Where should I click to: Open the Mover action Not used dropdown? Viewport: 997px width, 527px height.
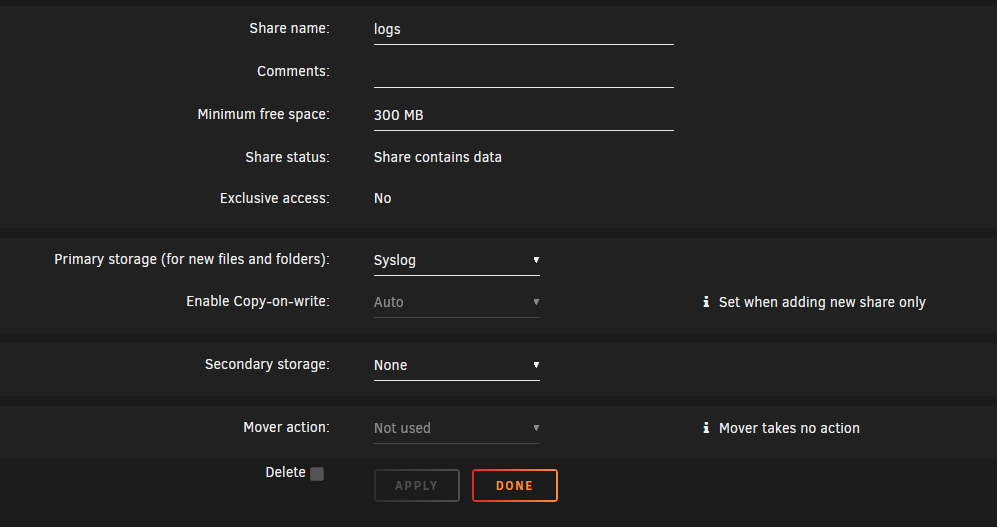click(x=457, y=428)
